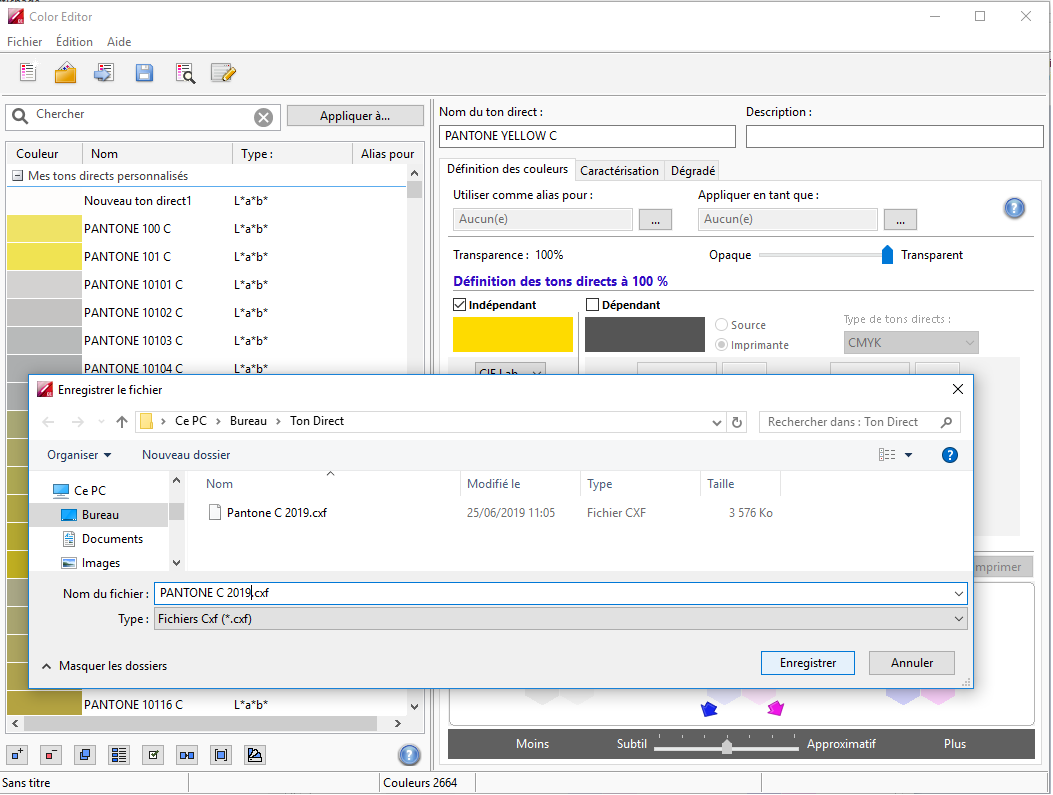Click the yellow Indépendant color swatch

512,334
